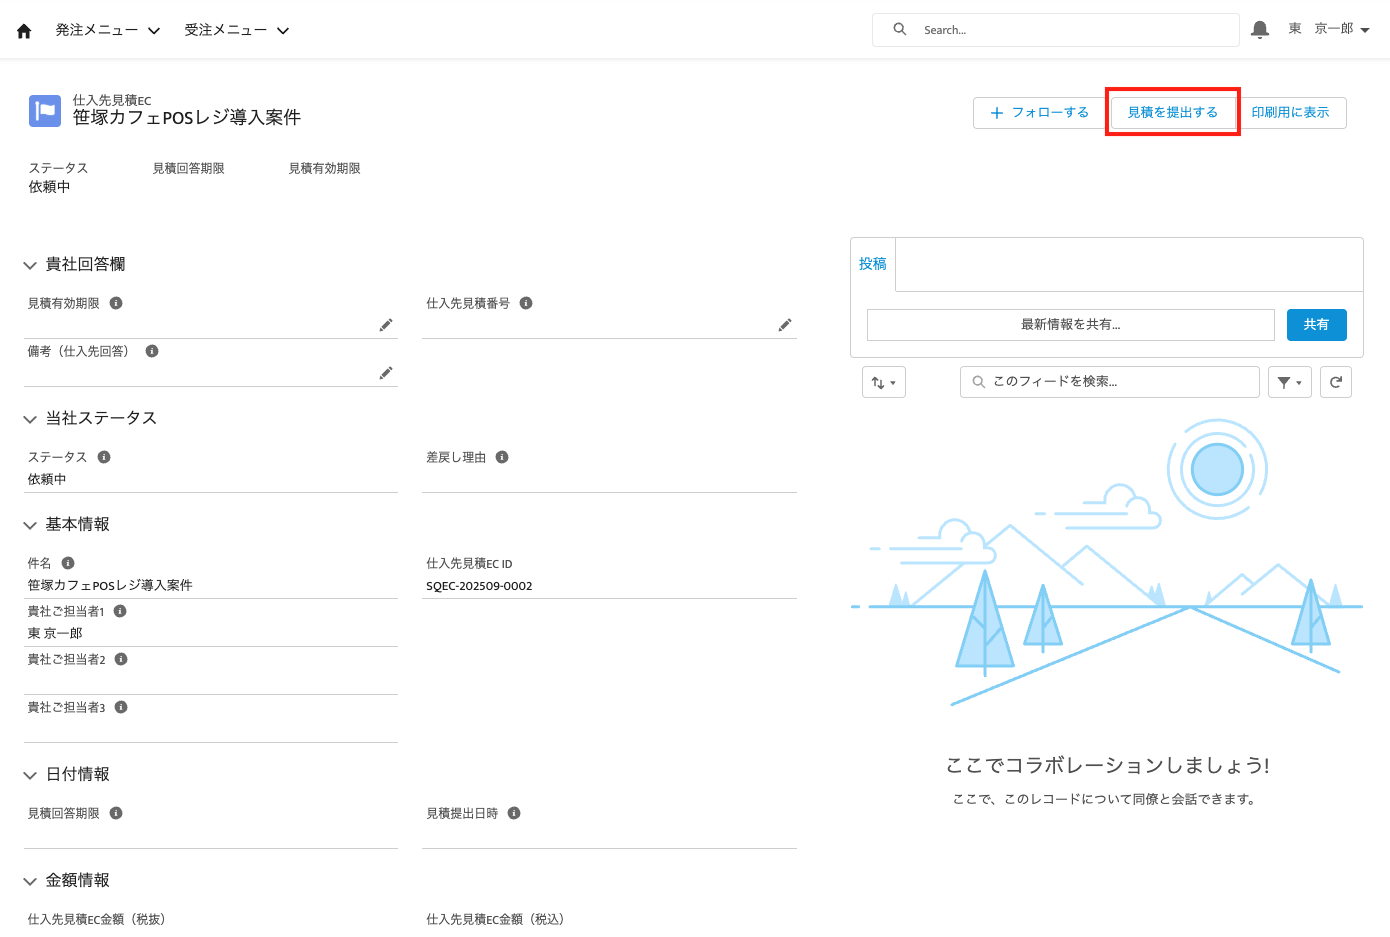Collapse the 基本情報 section
Image resolution: width=1390 pixels, height=937 pixels.
tap(30, 525)
